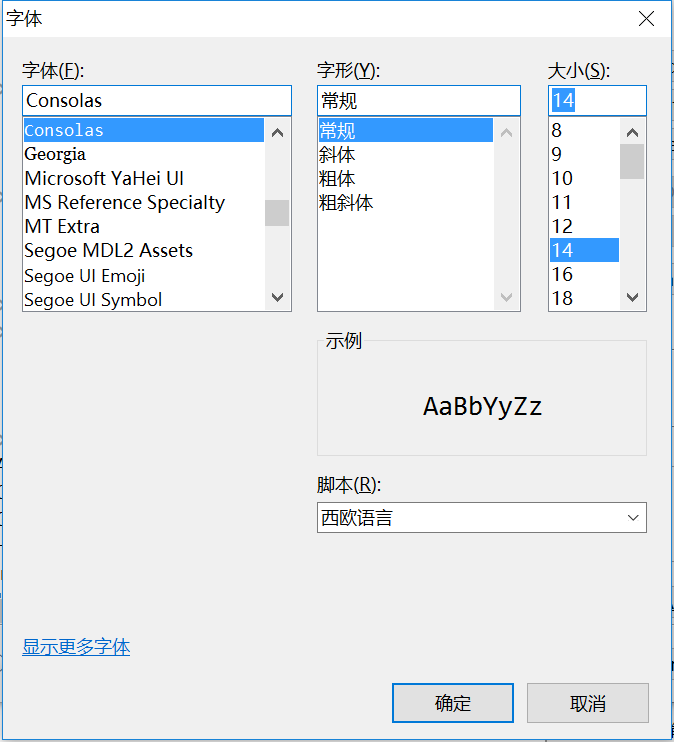Open 显示更多字体 link
674x742 pixels.
point(76,647)
